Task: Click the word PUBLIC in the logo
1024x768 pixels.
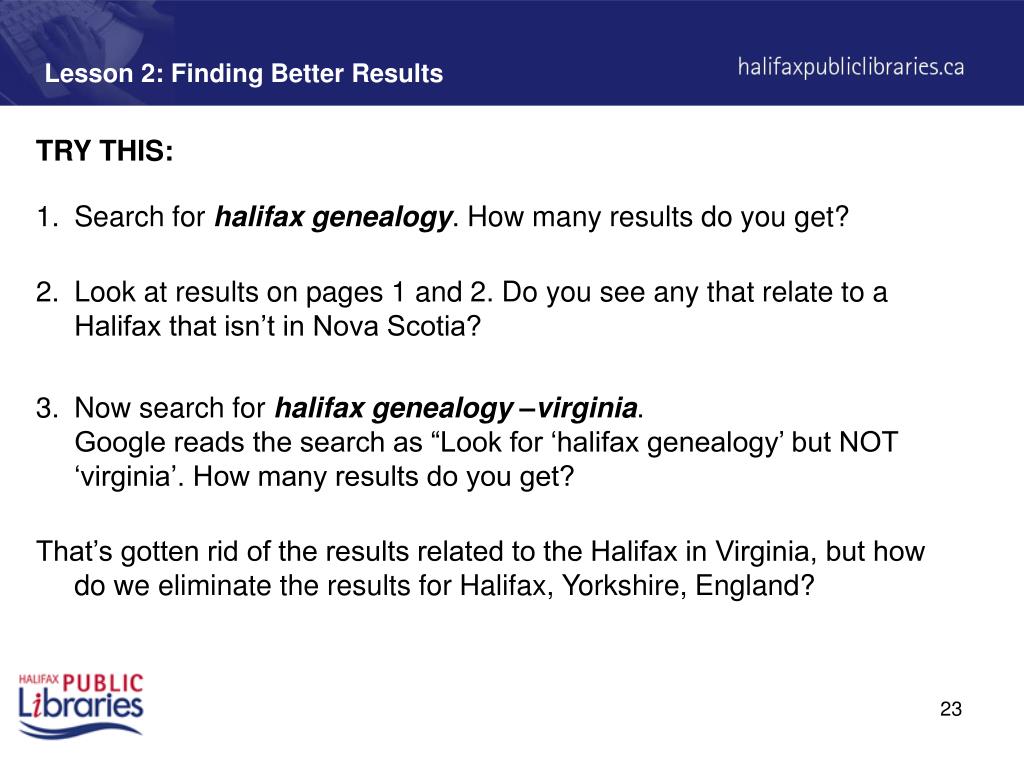Action: (103, 684)
